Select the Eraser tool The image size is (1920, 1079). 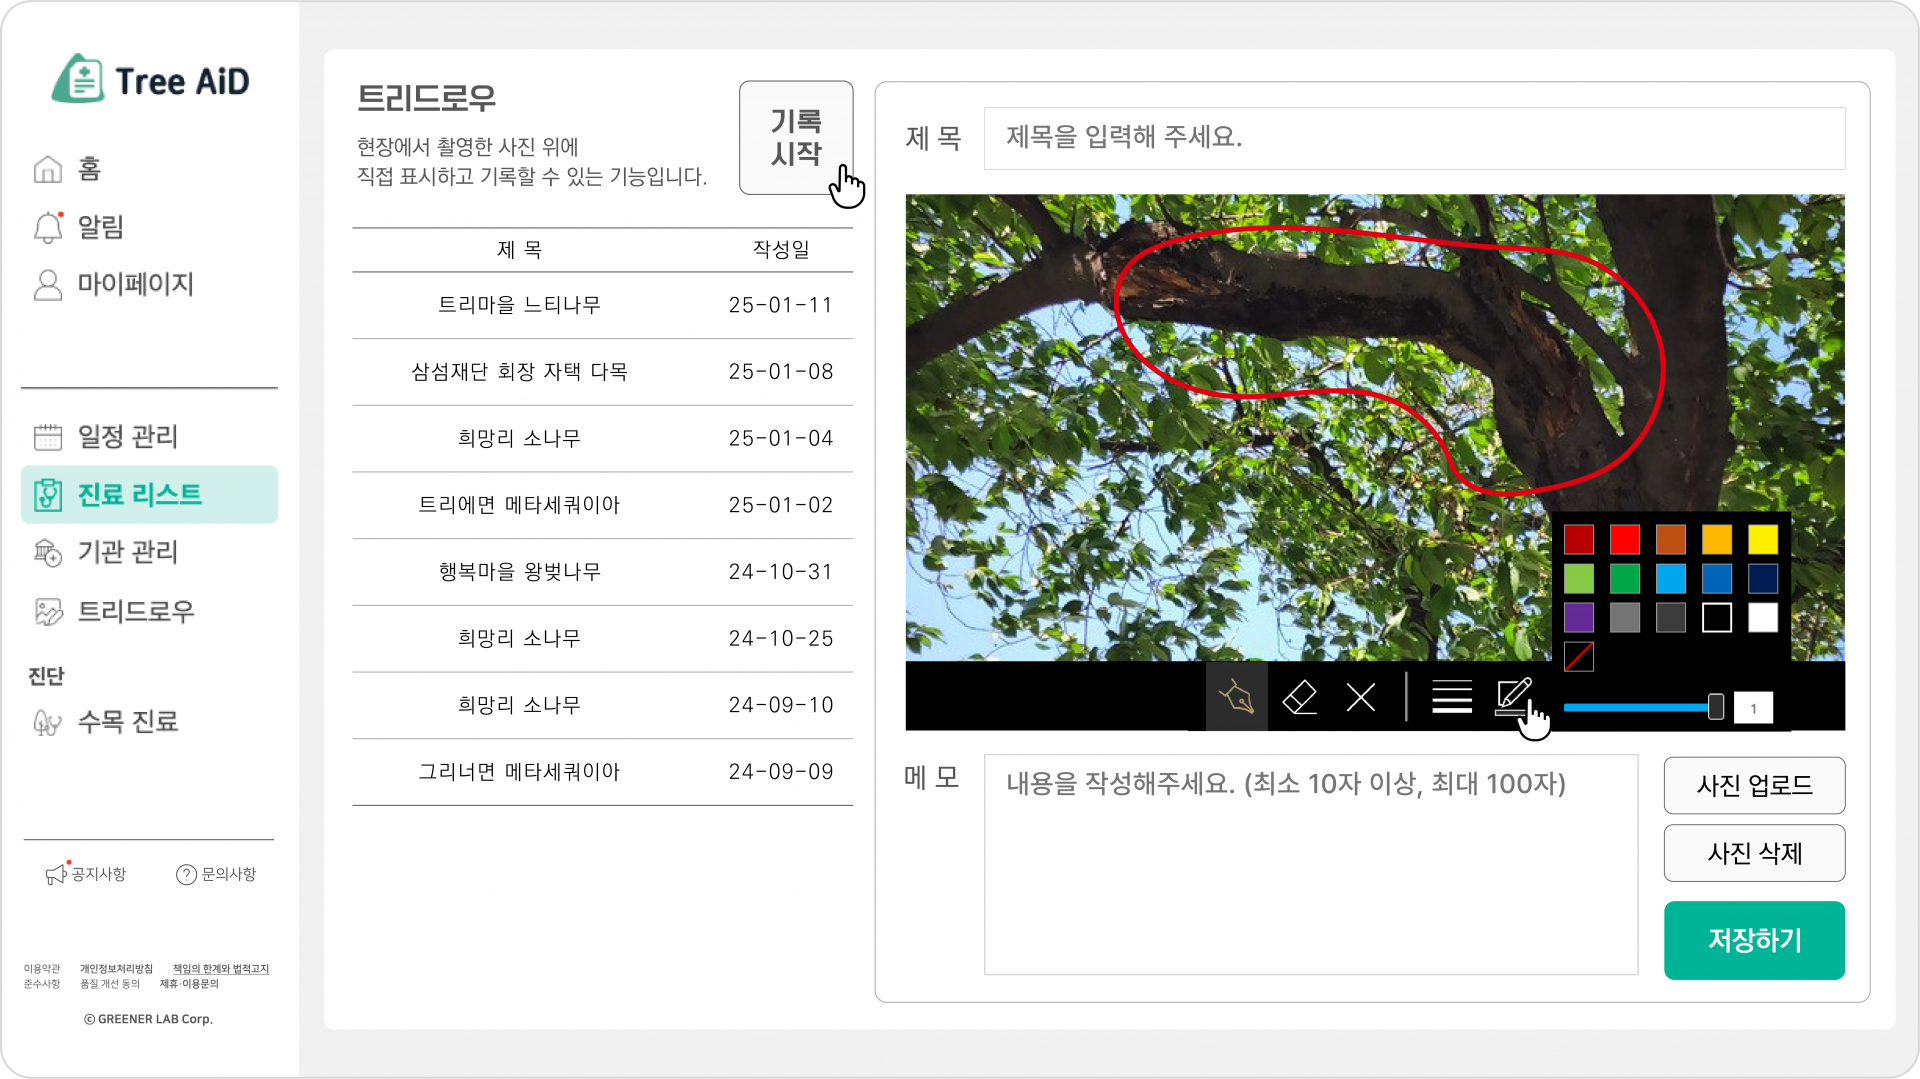[1298, 697]
